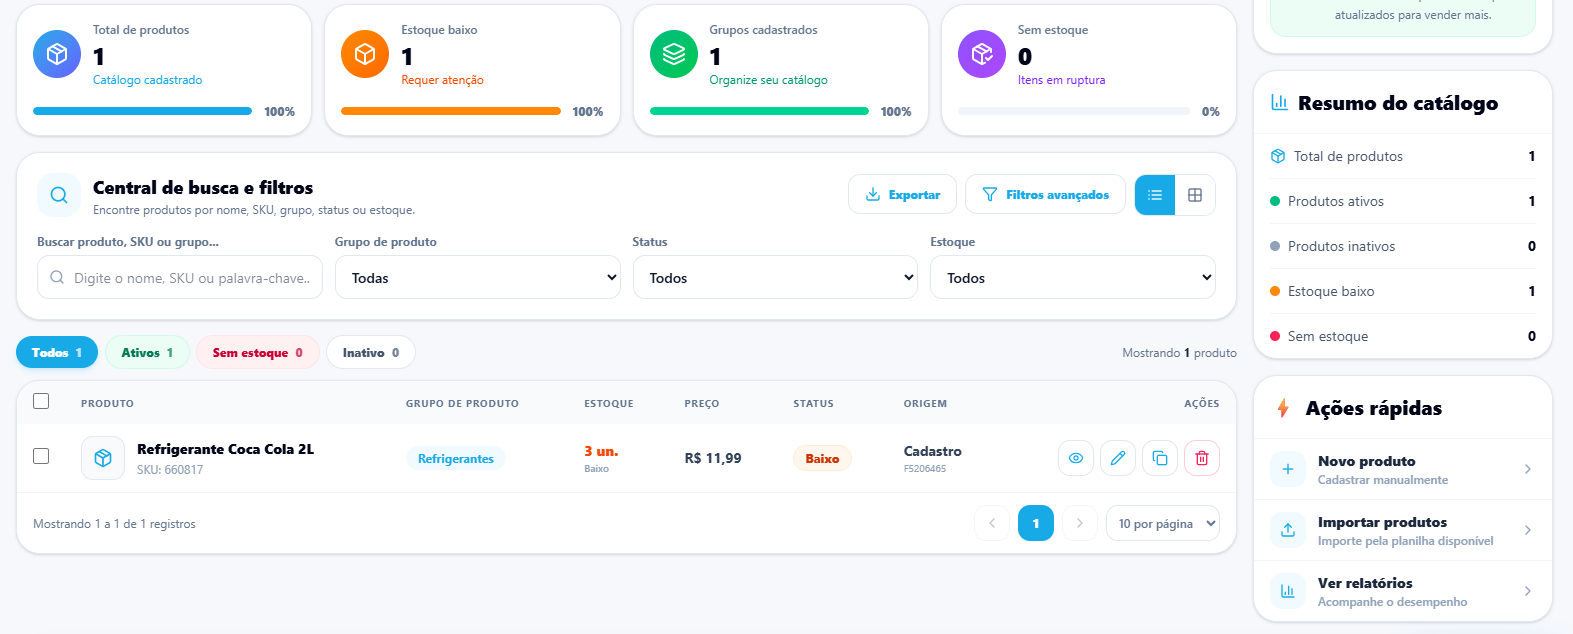
Task: Click the plus icon next to Novo produto
Action: pos(1288,469)
